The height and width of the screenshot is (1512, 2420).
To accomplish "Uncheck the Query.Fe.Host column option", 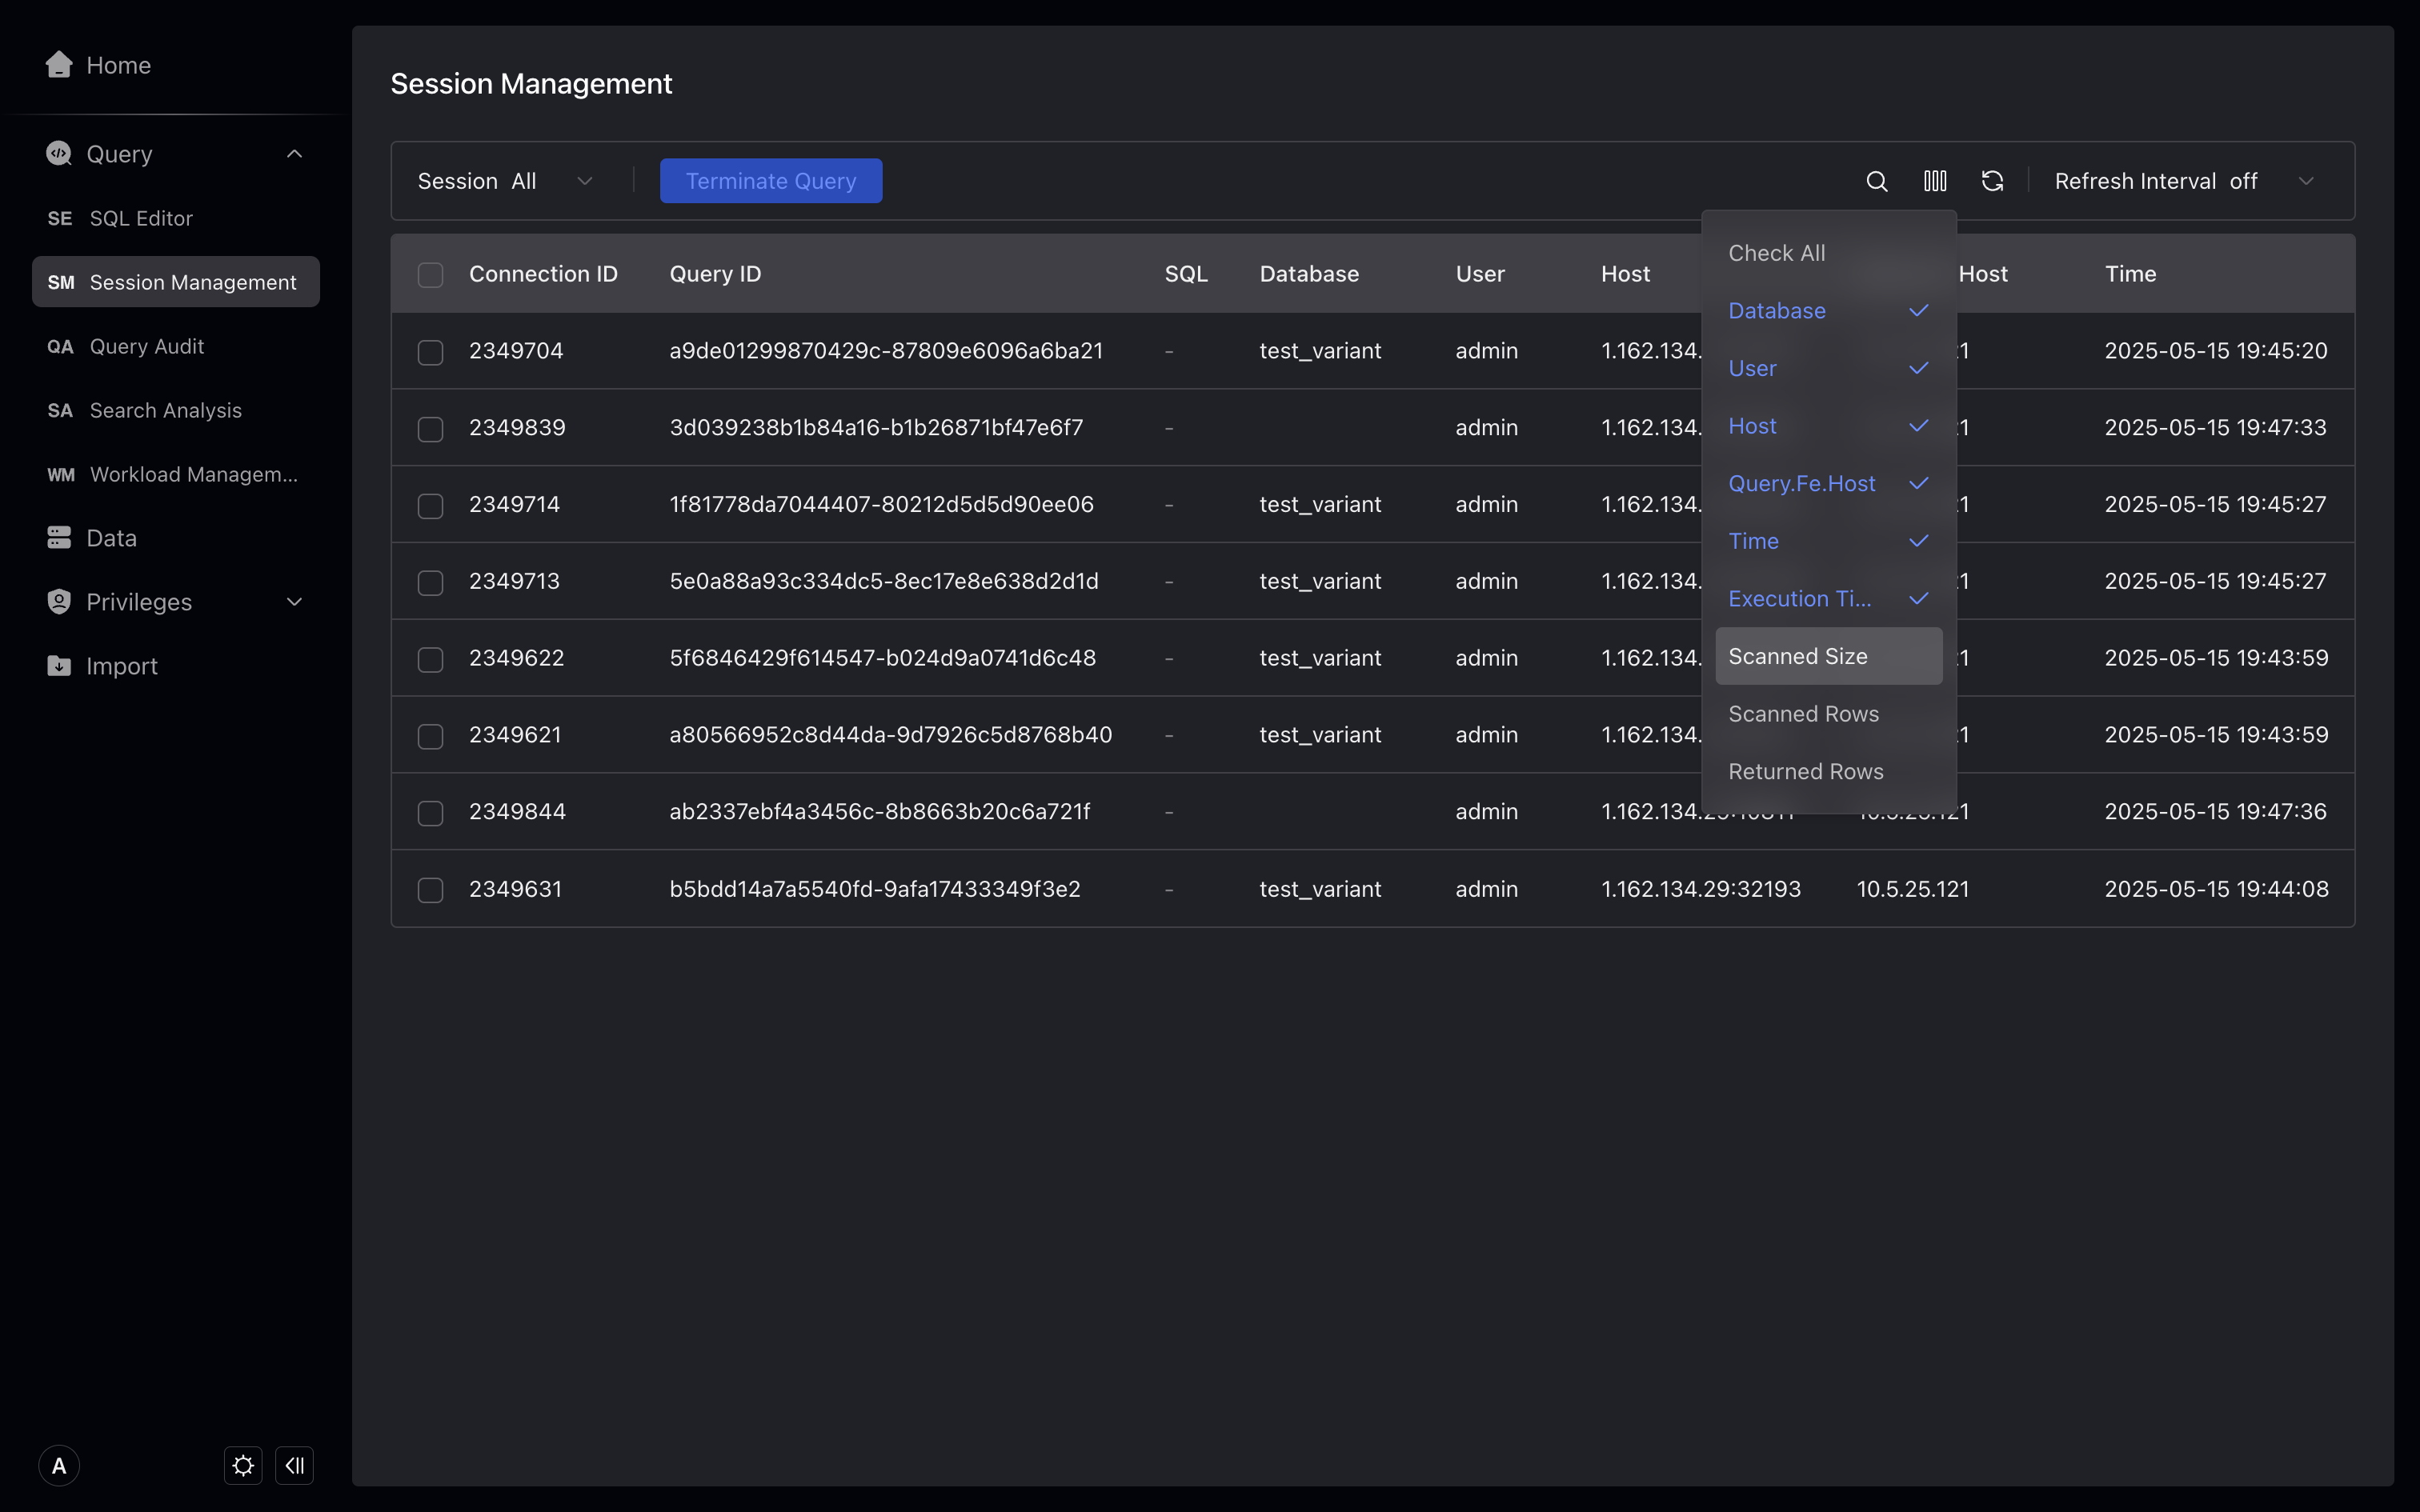I will click(x=1829, y=483).
